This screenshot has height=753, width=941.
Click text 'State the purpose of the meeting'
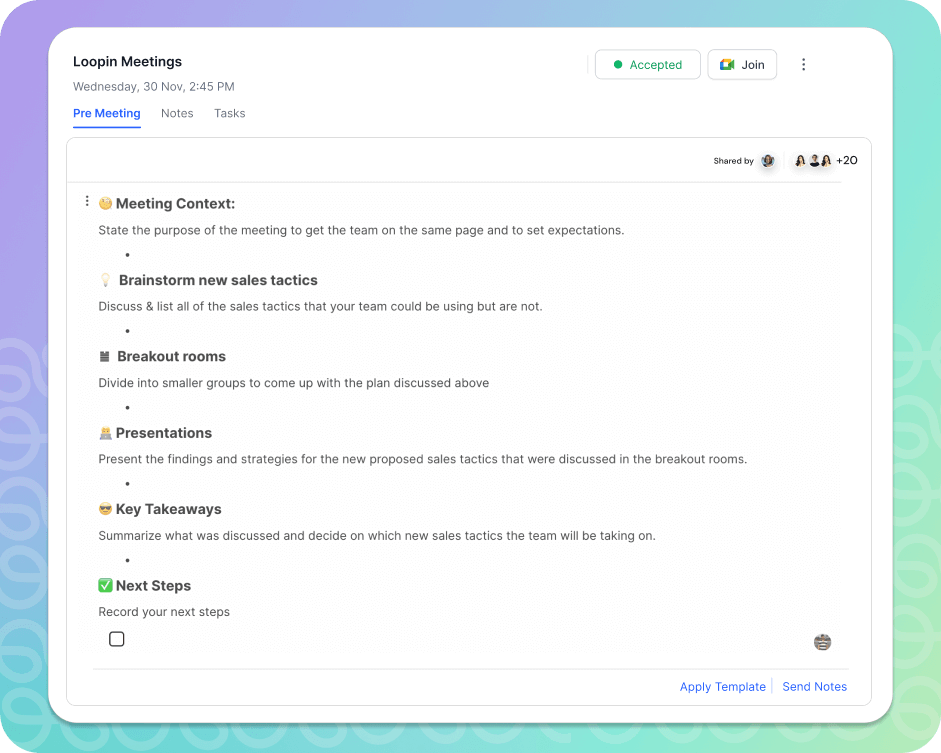point(192,230)
